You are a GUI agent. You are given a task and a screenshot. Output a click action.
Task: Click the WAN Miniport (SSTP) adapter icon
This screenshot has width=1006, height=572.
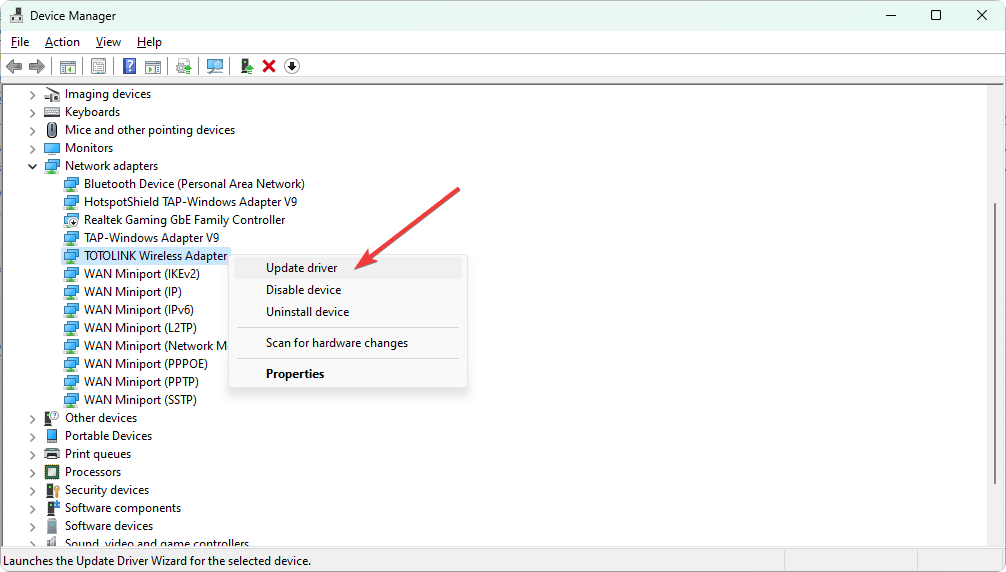coord(71,400)
